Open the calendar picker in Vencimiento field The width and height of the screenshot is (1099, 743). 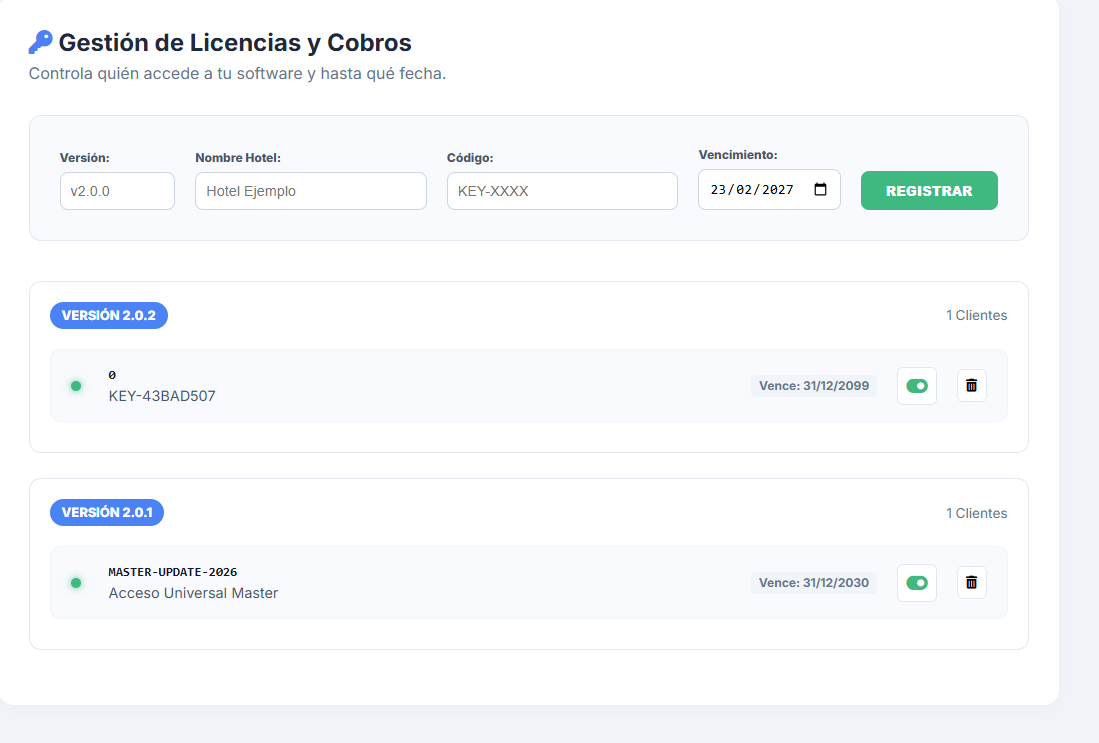pyautogui.click(x=820, y=190)
